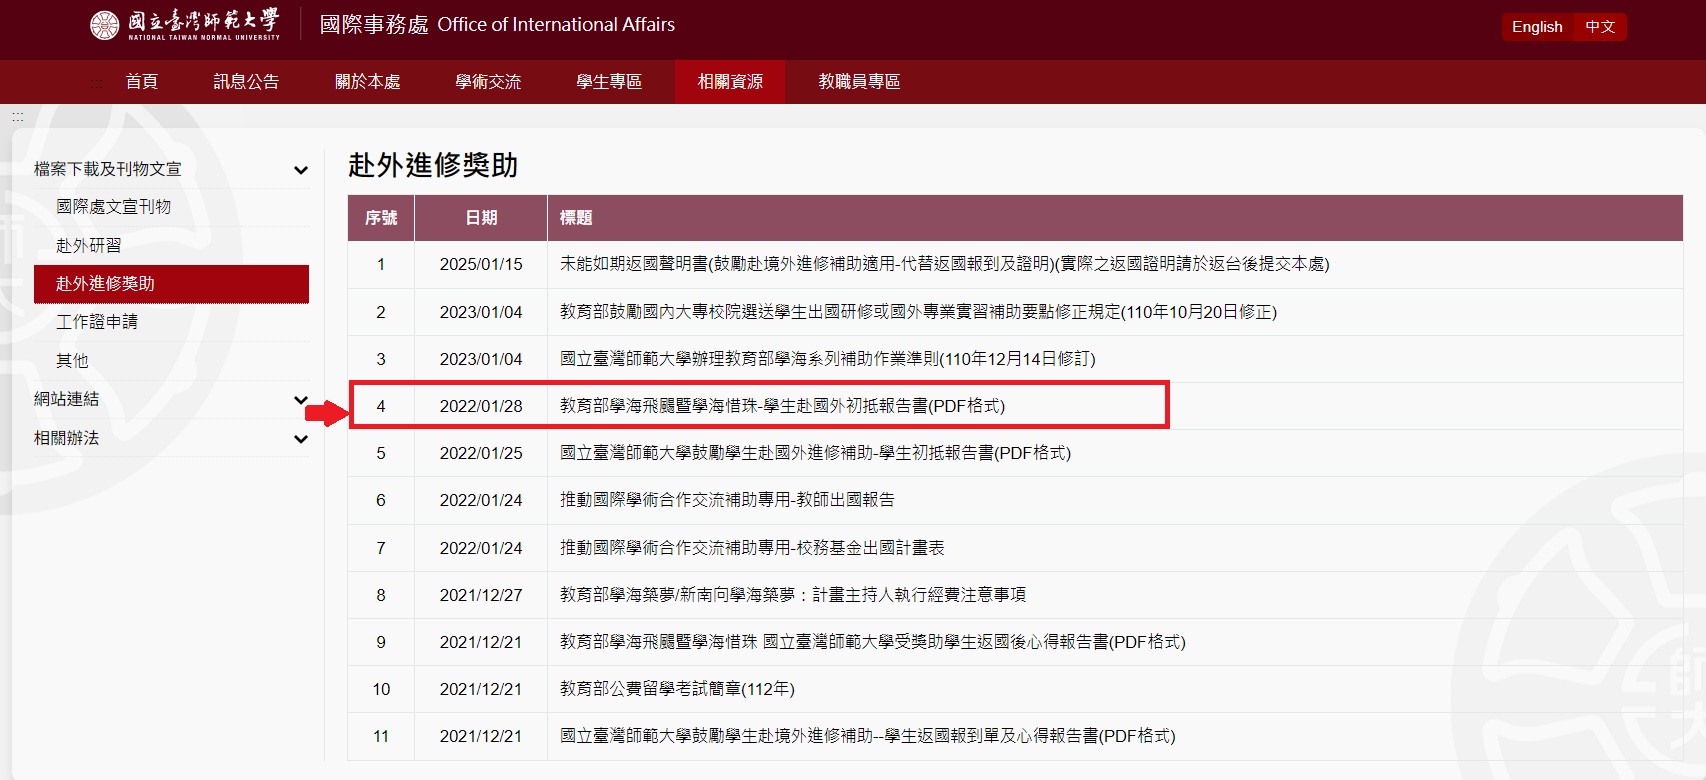Open the 首頁 menu item
Image resolution: width=1706 pixels, height=780 pixels.
coord(141,82)
